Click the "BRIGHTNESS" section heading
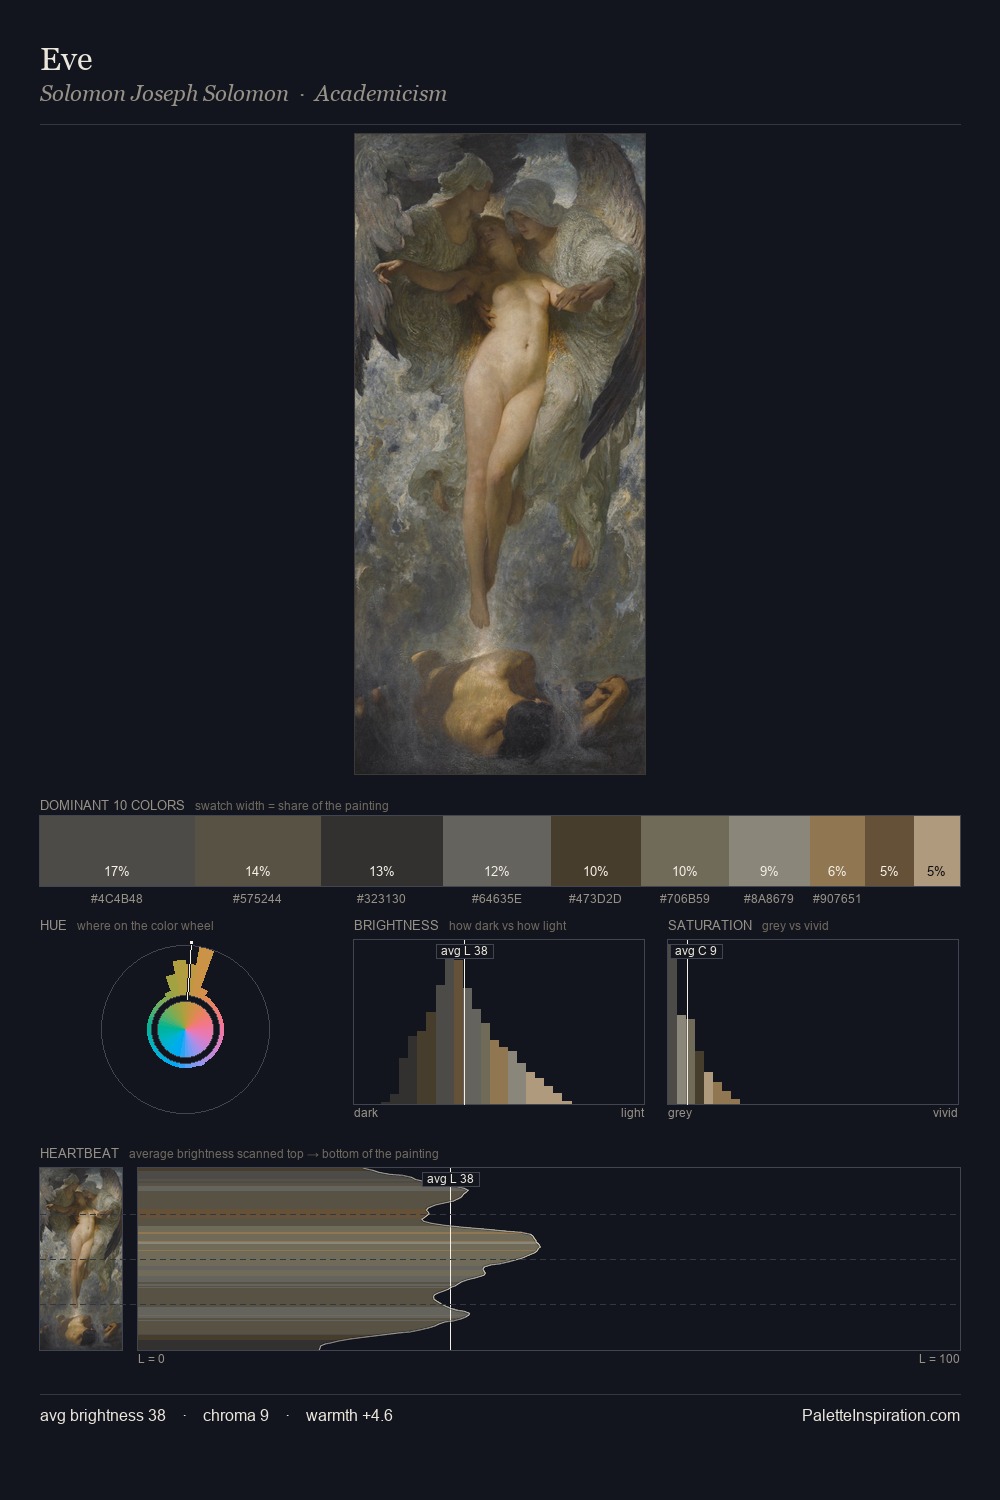 coord(396,925)
